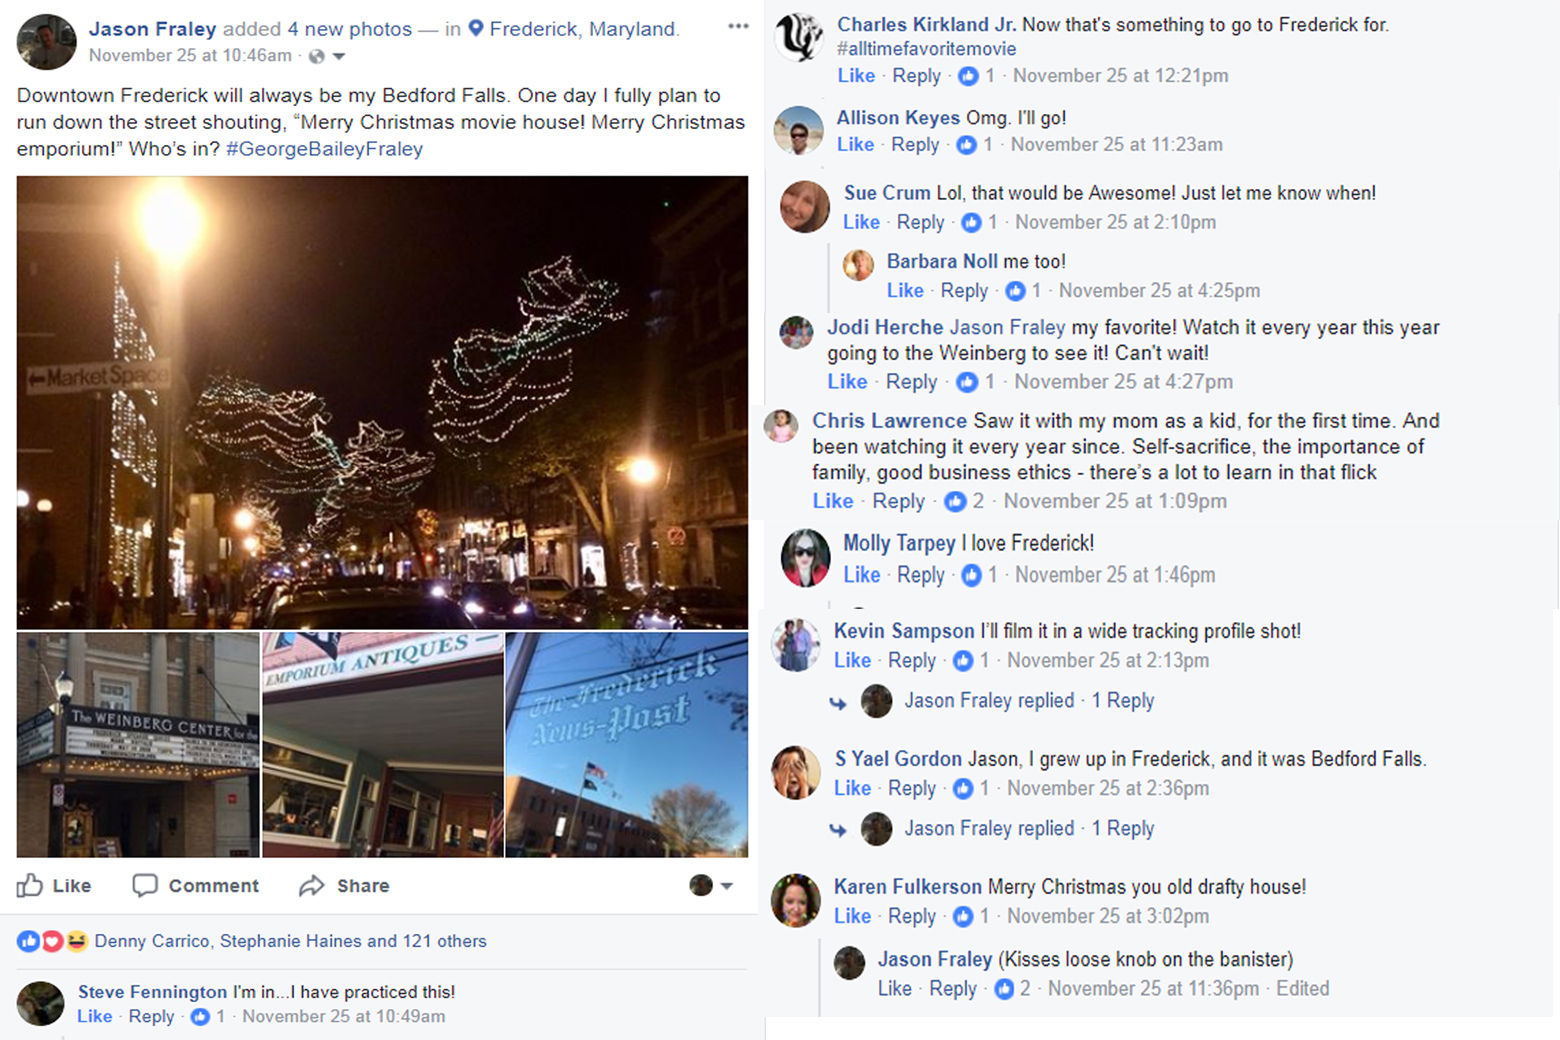Click the thumbs-up Like icon under the post

[x=30, y=886]
